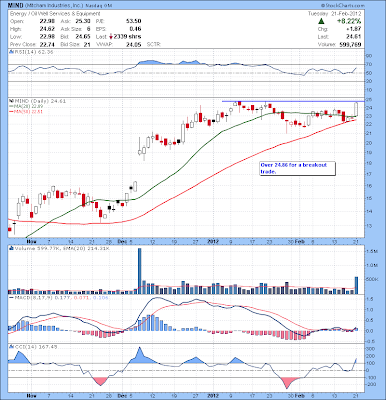386x400 pixels.
Task: Click the -200 label on the CCI axis
Action: click(x=372, y=384)
